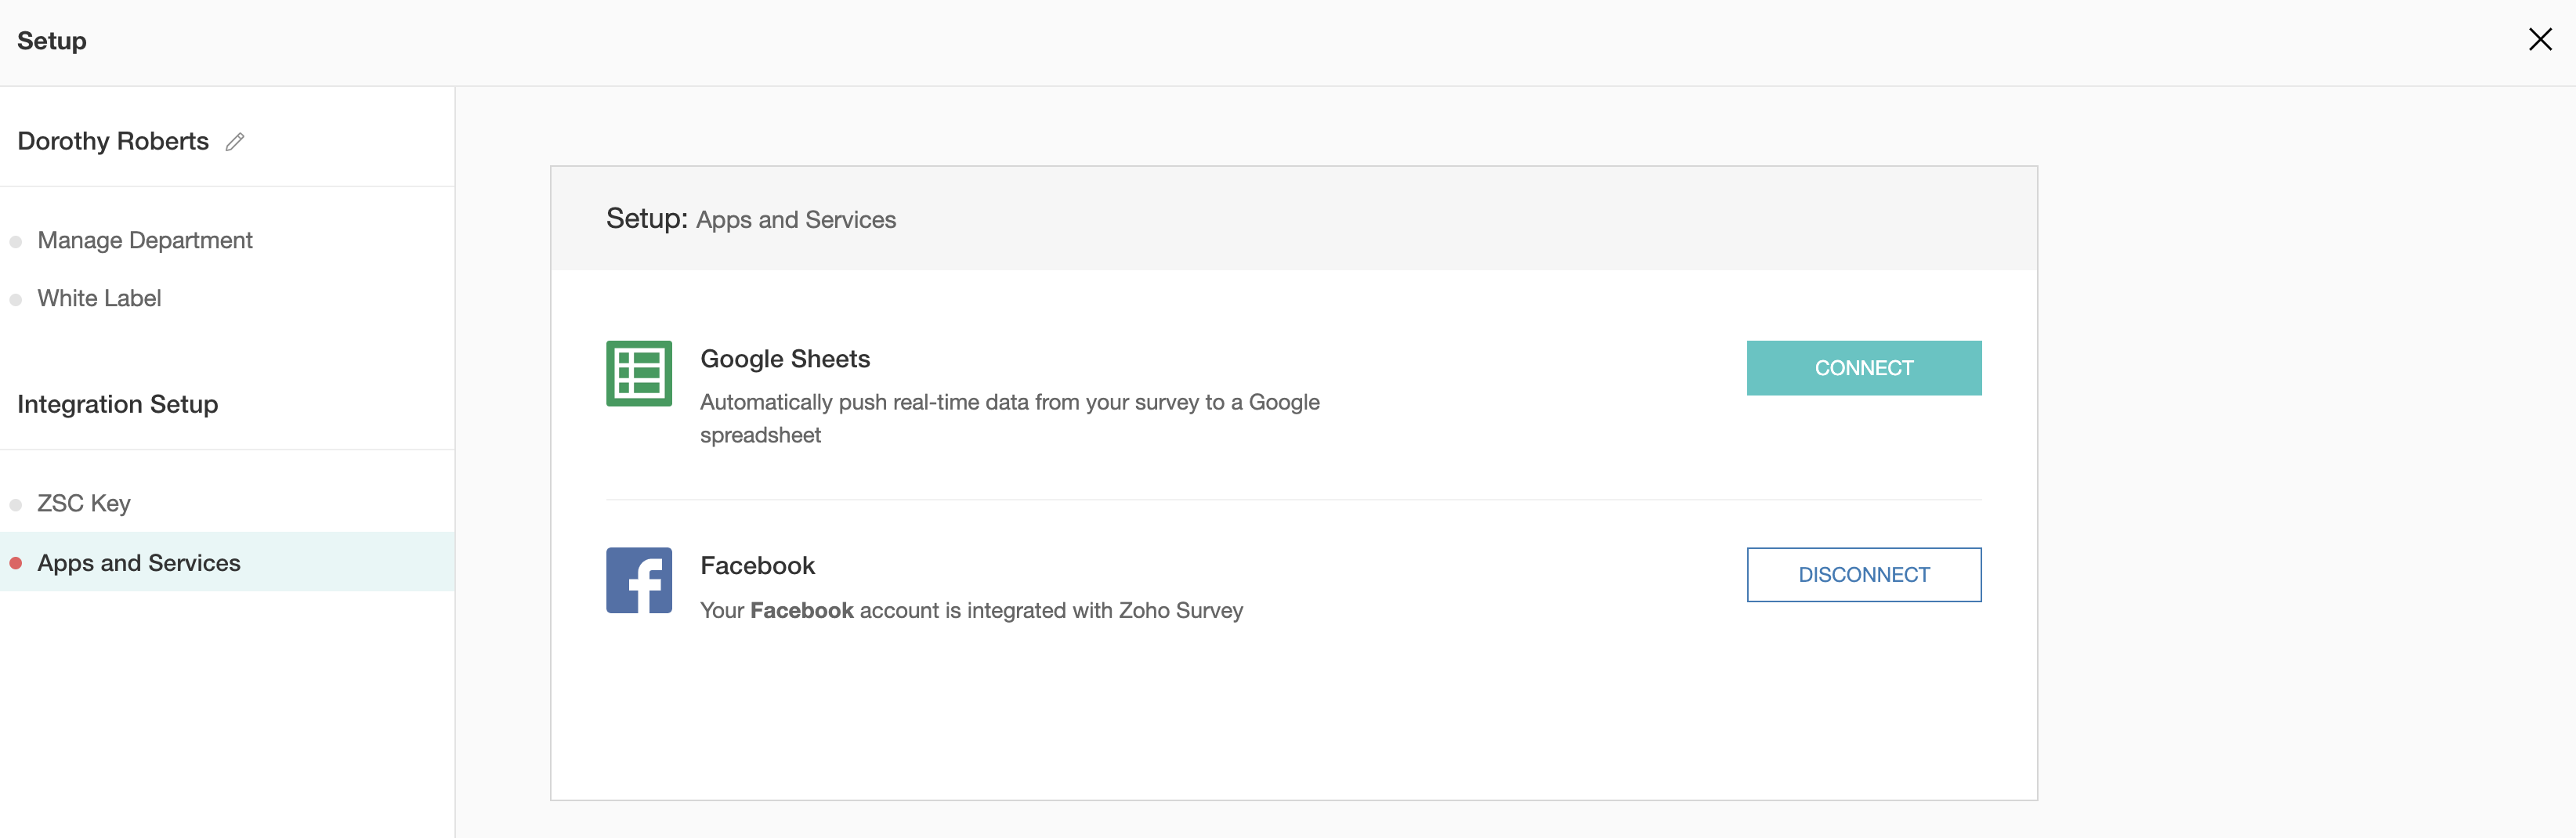This screenshot has width=2576, height=838.
Task: Open the White Label settings
Action: point(99,298)
